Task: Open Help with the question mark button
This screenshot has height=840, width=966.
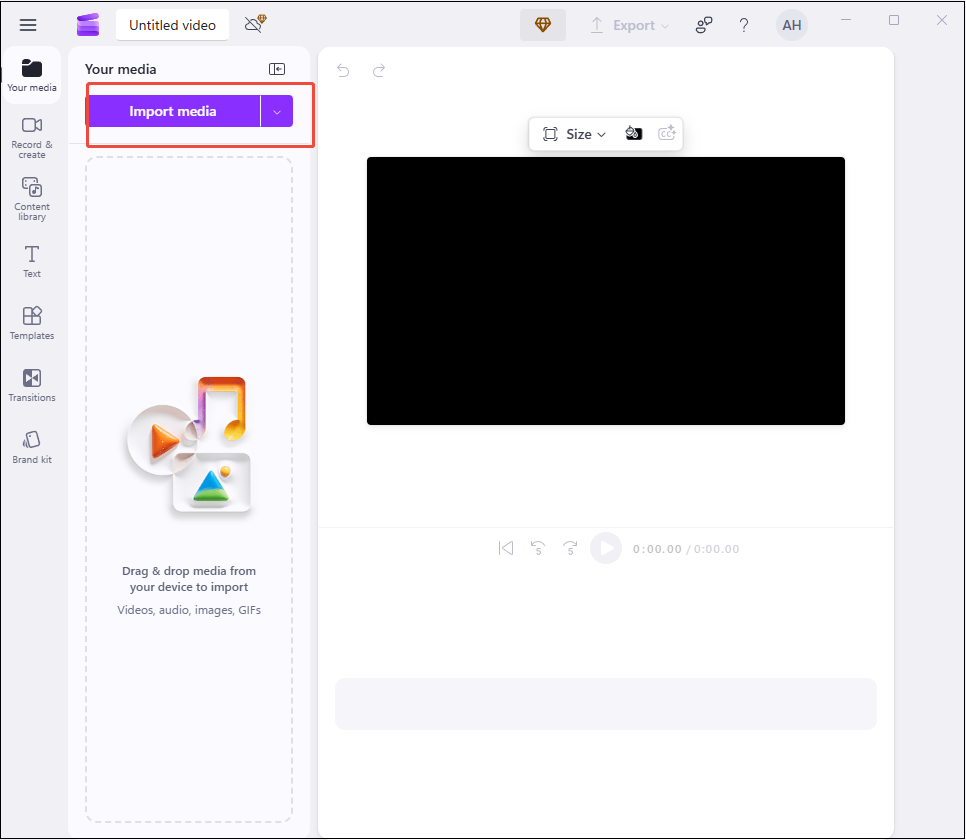Action: point(744,24)
